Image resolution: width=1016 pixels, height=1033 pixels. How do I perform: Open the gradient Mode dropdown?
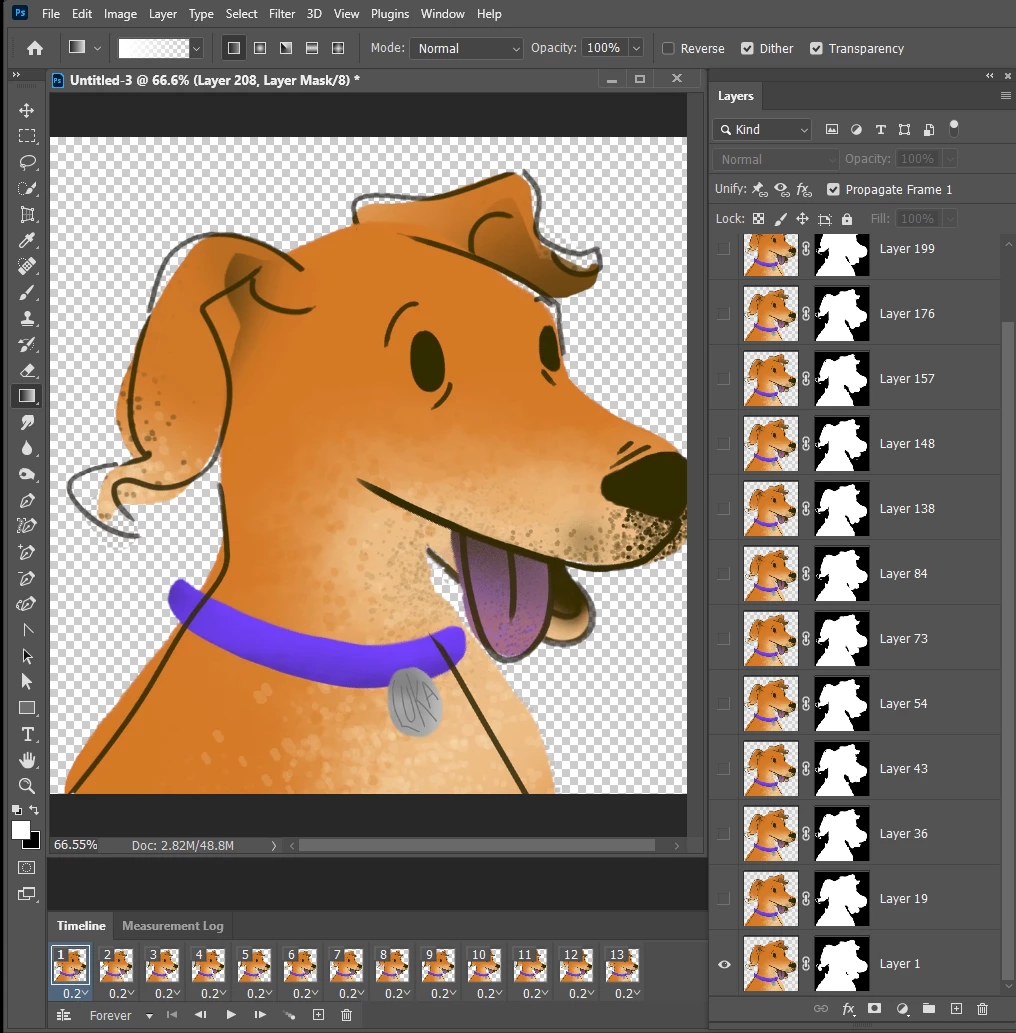466,49
